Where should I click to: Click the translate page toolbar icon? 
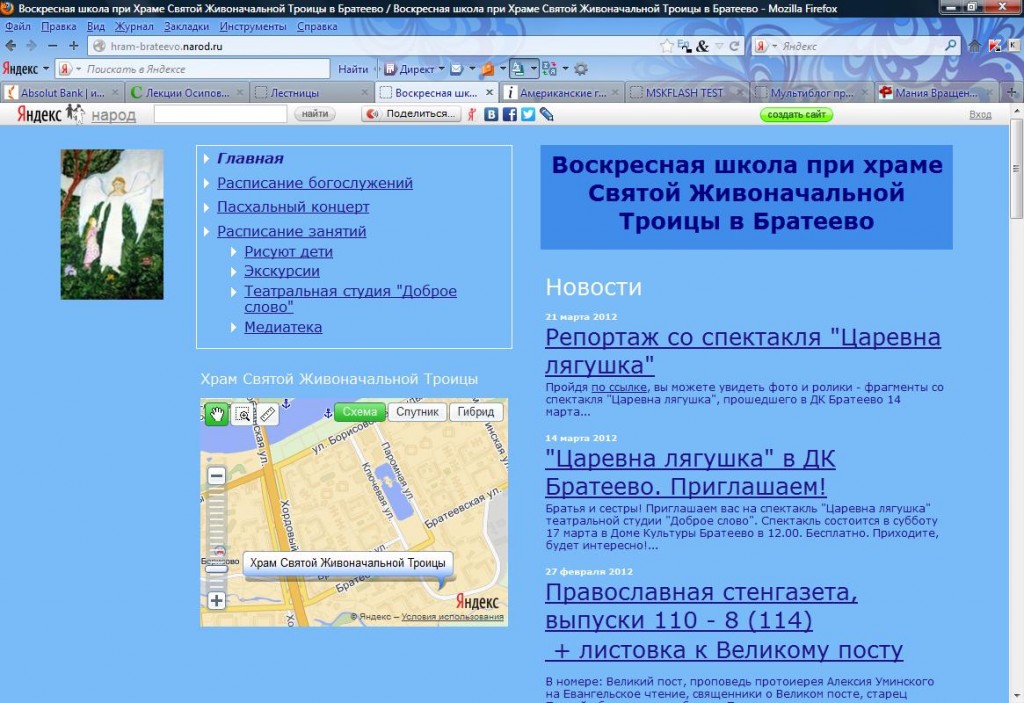click(549, 69)
